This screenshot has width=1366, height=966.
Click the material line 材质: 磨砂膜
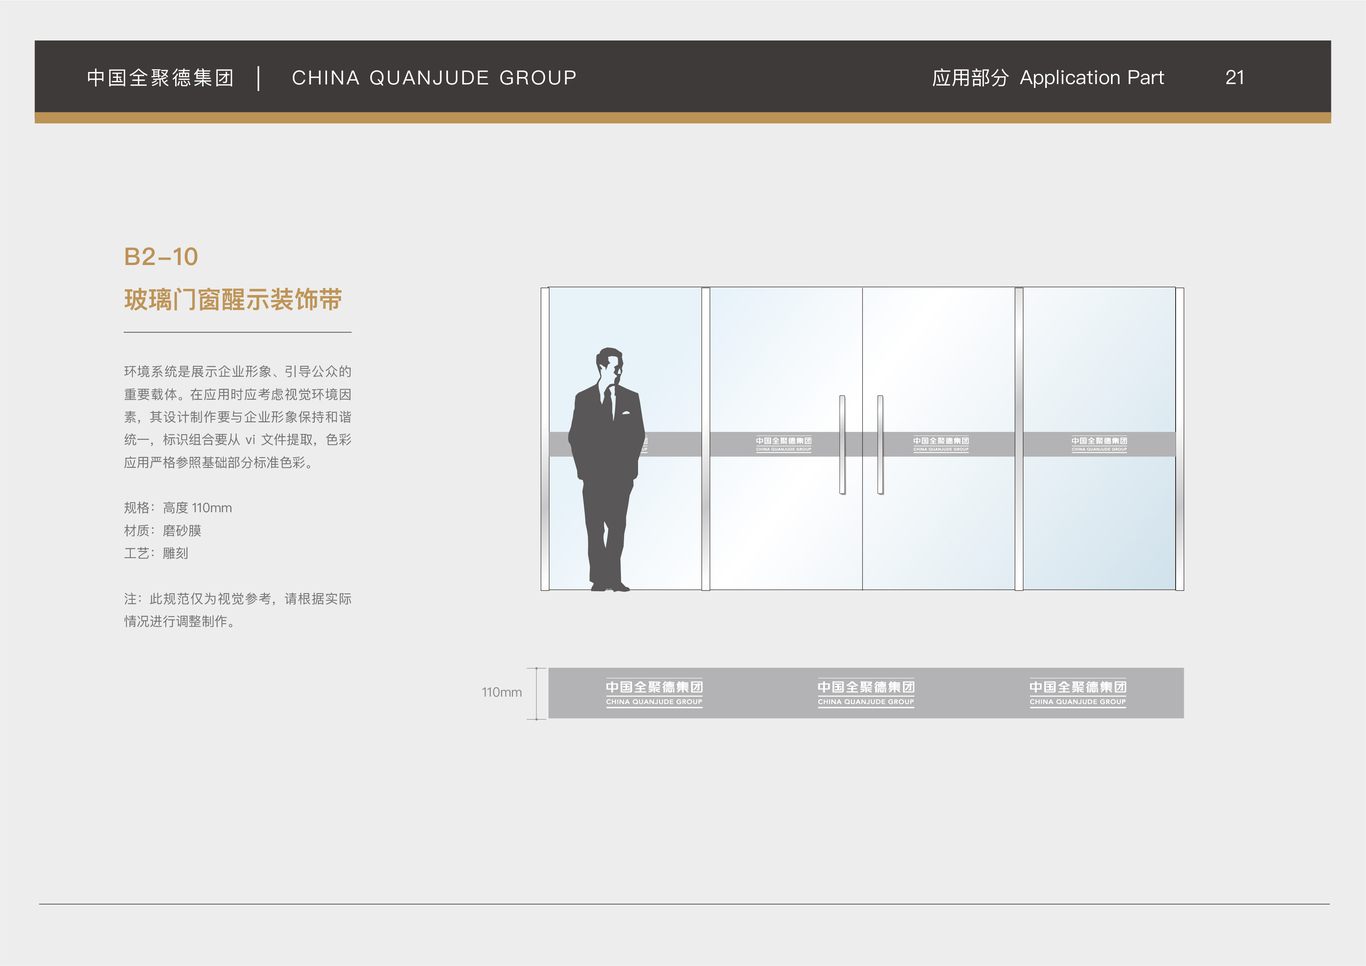click(x=163, y=531)
